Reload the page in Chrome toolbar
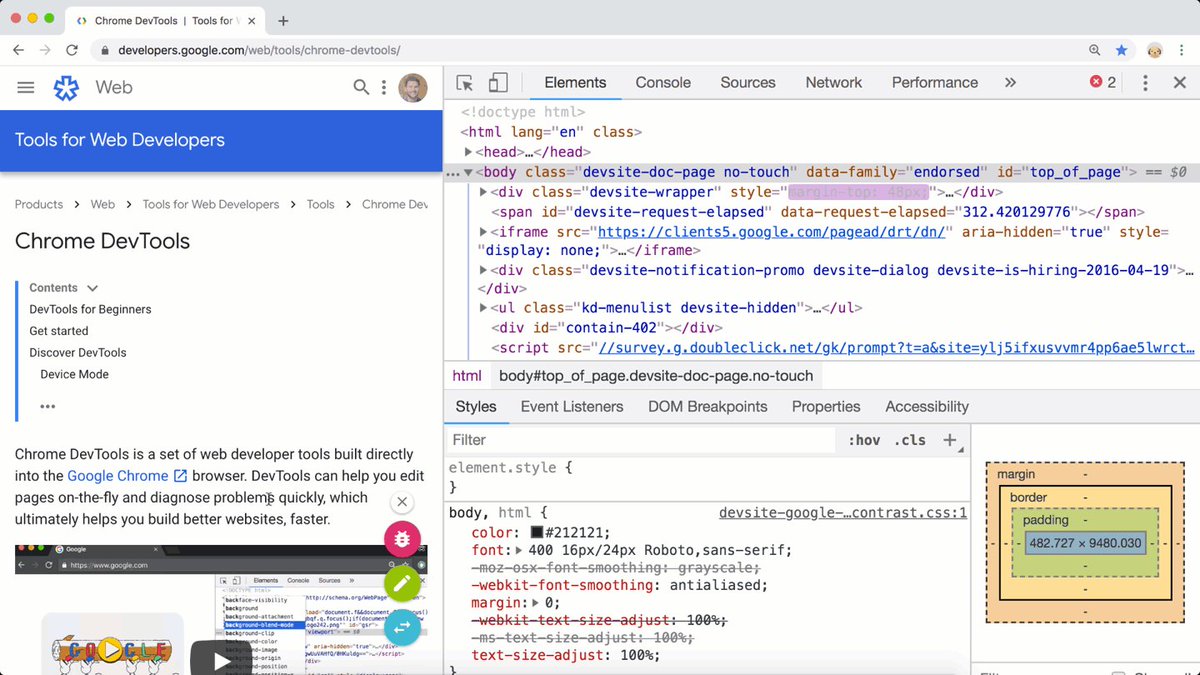 coord(72,50)
